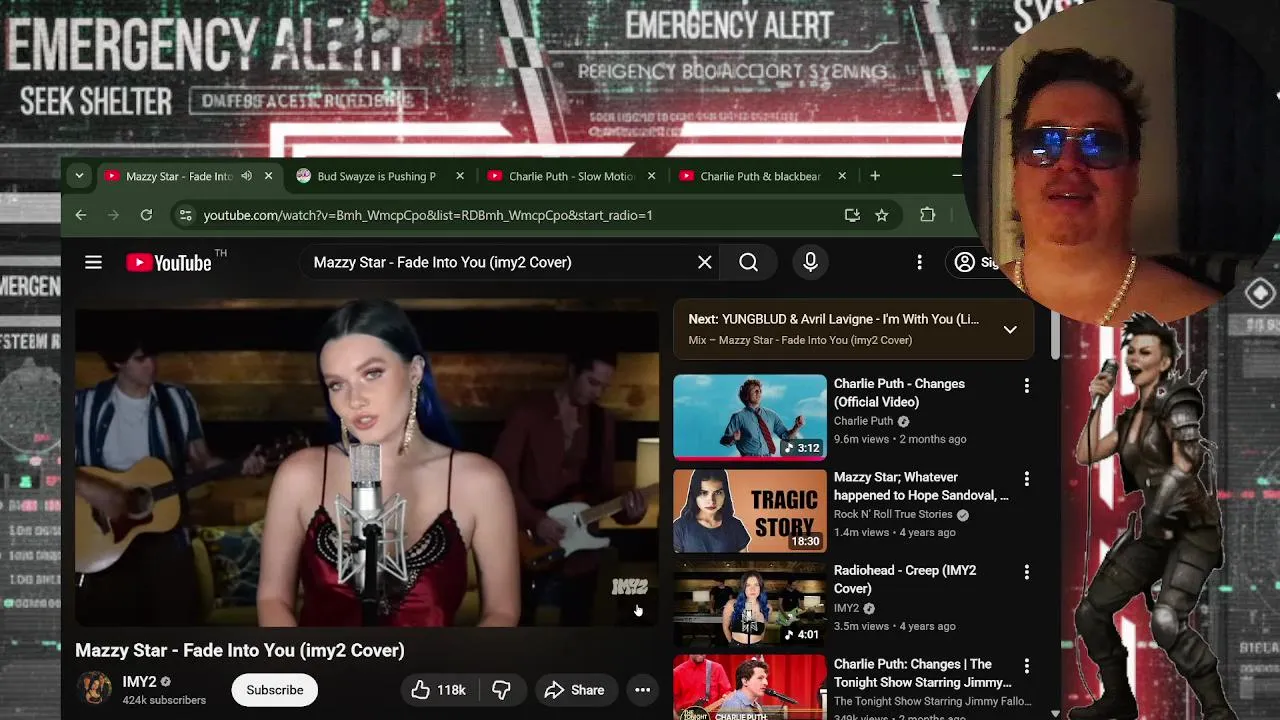Open a new browser tab
The width and height of the screenshot is (1280, 720).
tap(875, 176)
